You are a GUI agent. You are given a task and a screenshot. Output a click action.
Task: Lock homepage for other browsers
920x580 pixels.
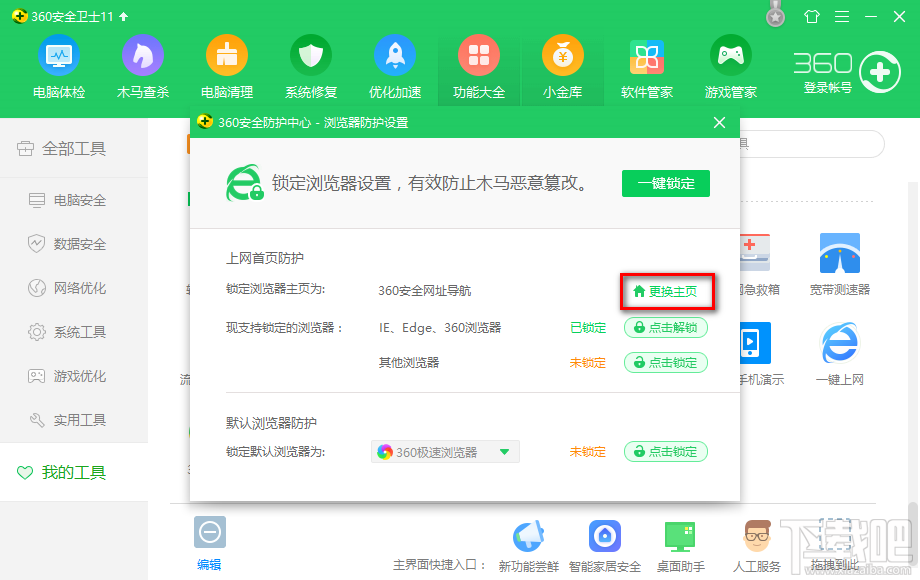pos(666,362)
